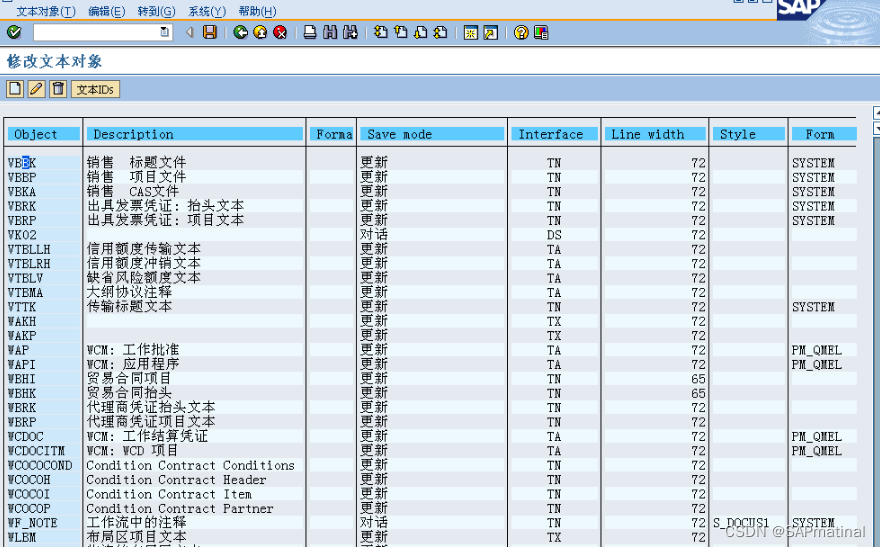Click the Save floppy disk icon

click(x=210, y=33)
